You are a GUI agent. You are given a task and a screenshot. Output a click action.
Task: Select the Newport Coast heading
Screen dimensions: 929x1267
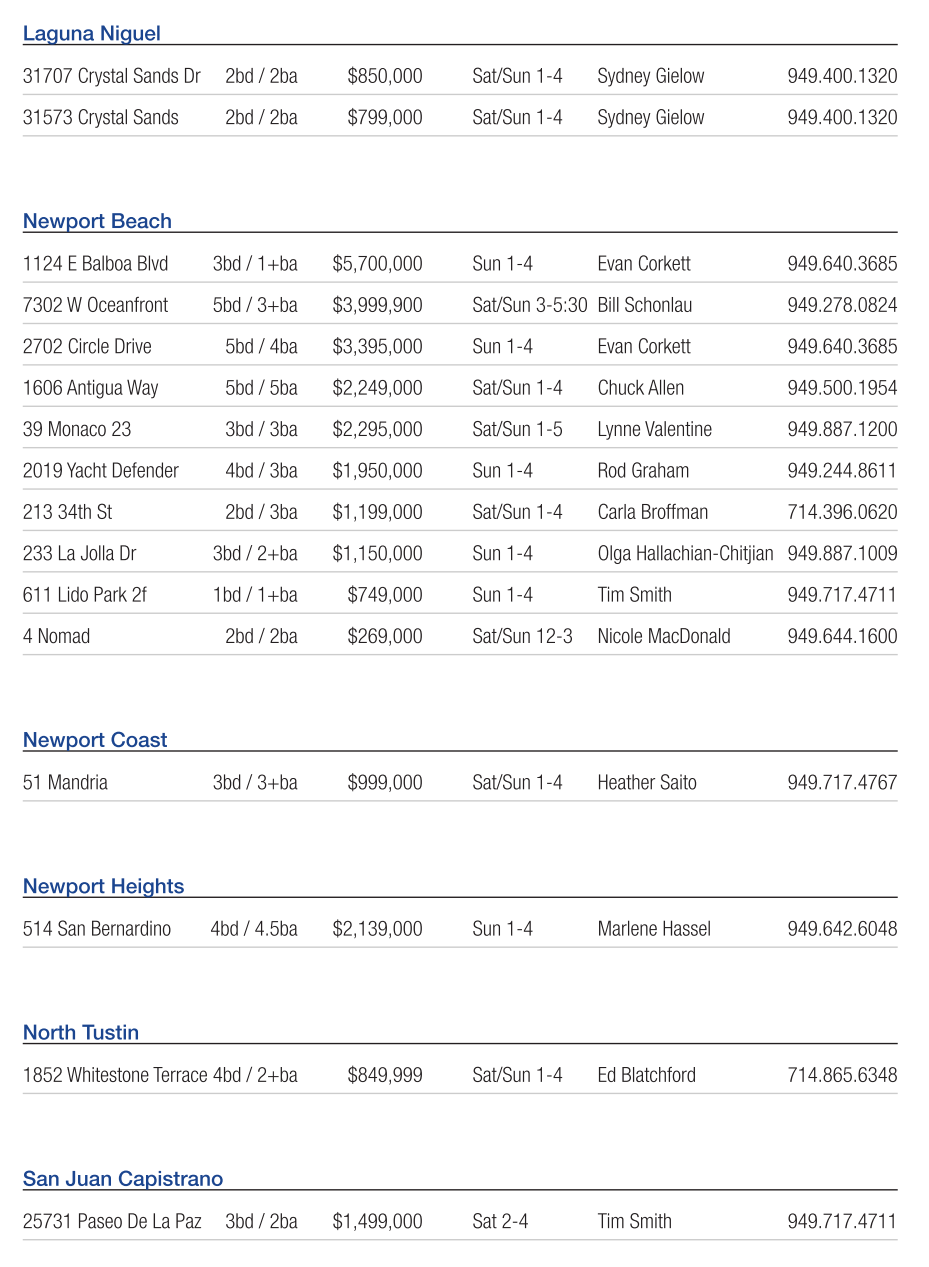click(x=95, y=740)
